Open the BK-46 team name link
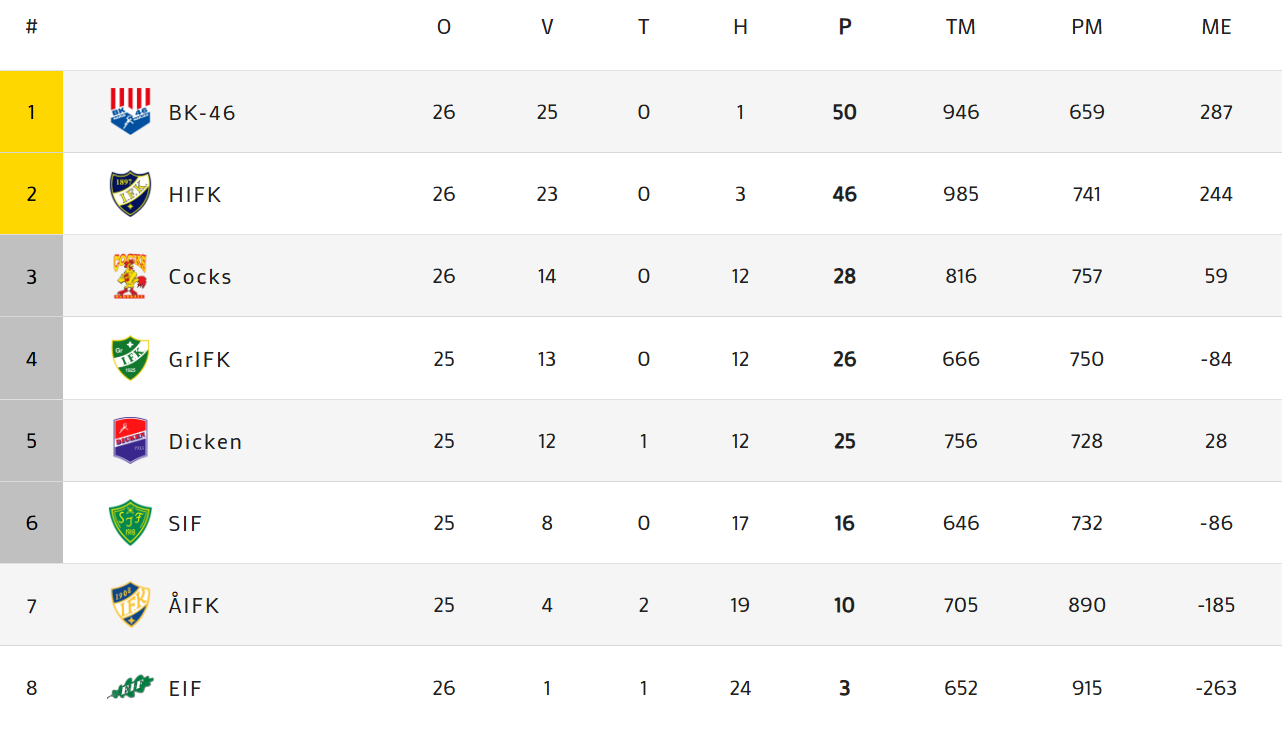This screenshot has height=733, width=1283. click(x=202, y=112)
